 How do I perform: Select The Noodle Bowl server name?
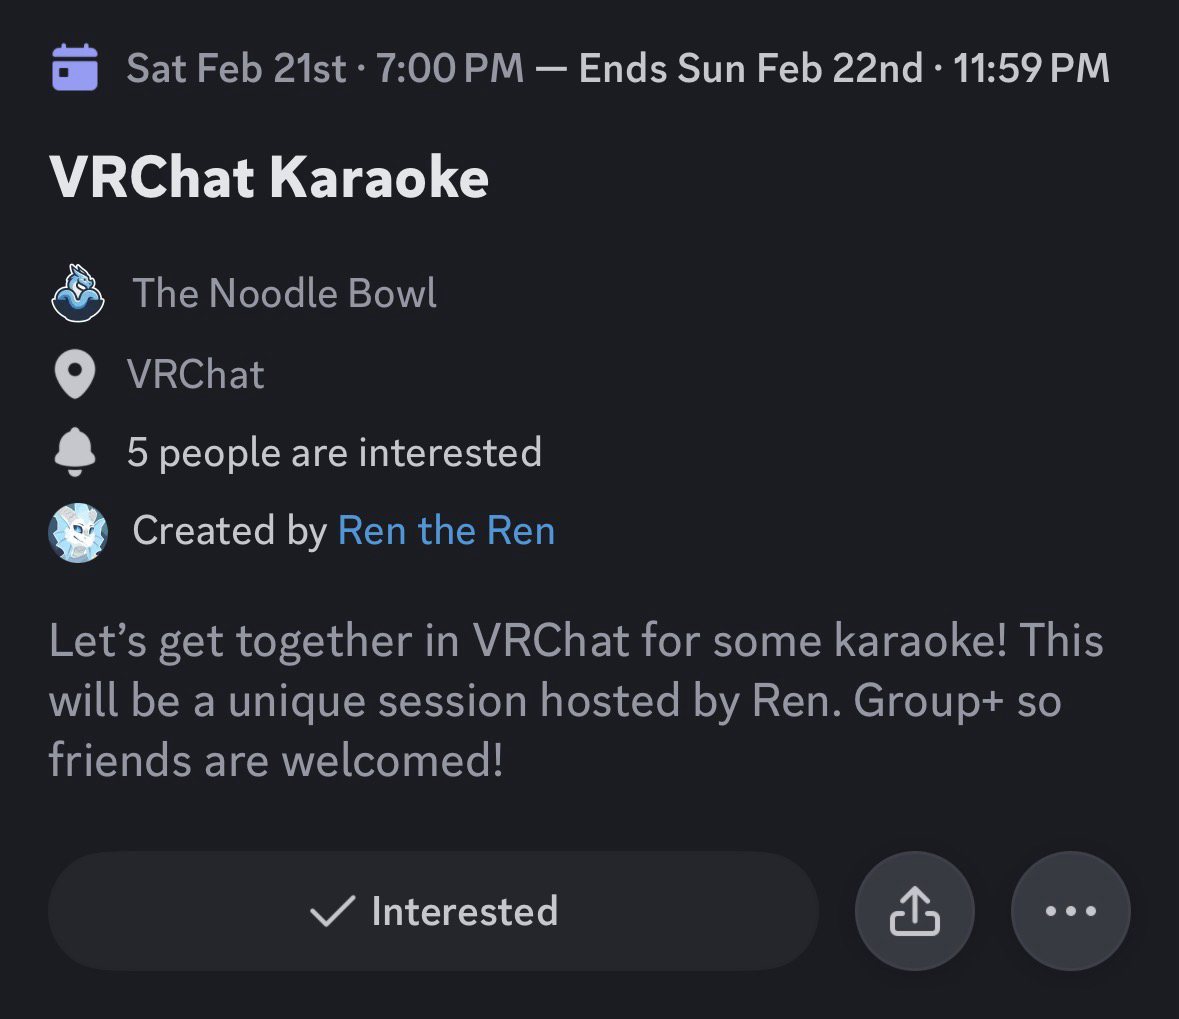[284, 294]
